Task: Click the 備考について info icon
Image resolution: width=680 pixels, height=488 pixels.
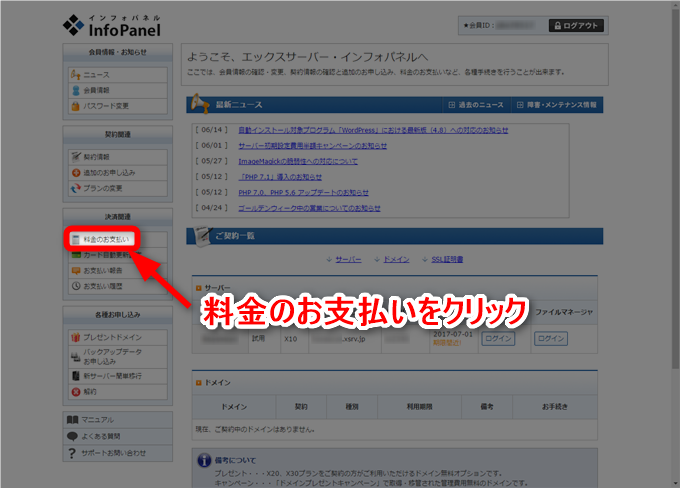Action: 204,460
